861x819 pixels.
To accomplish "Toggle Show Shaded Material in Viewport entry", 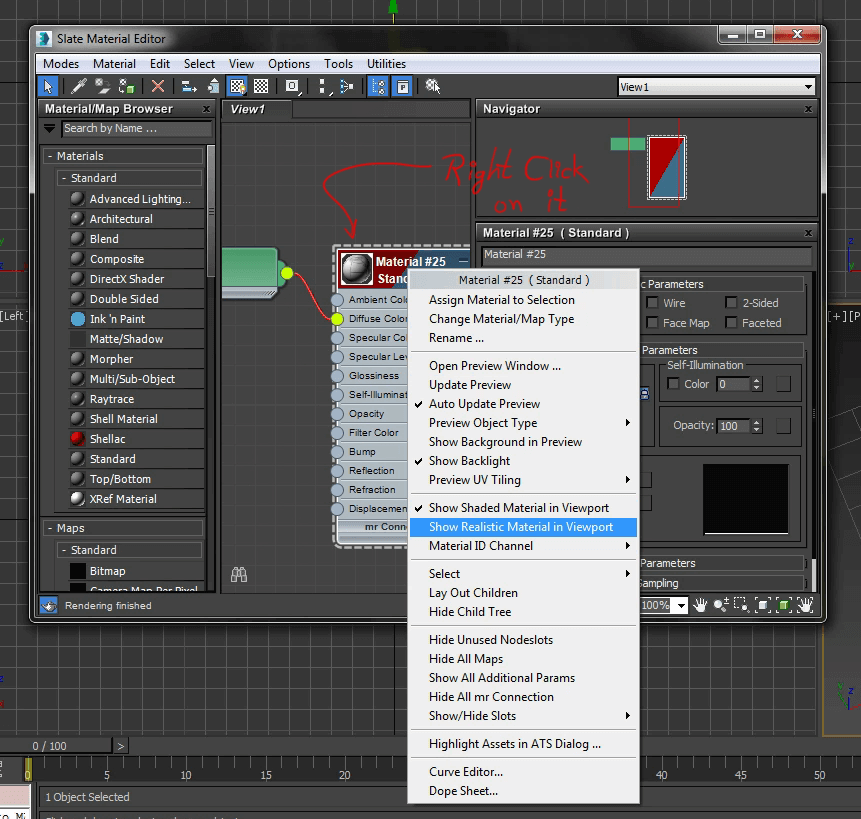I will click(x=524, y=508).
